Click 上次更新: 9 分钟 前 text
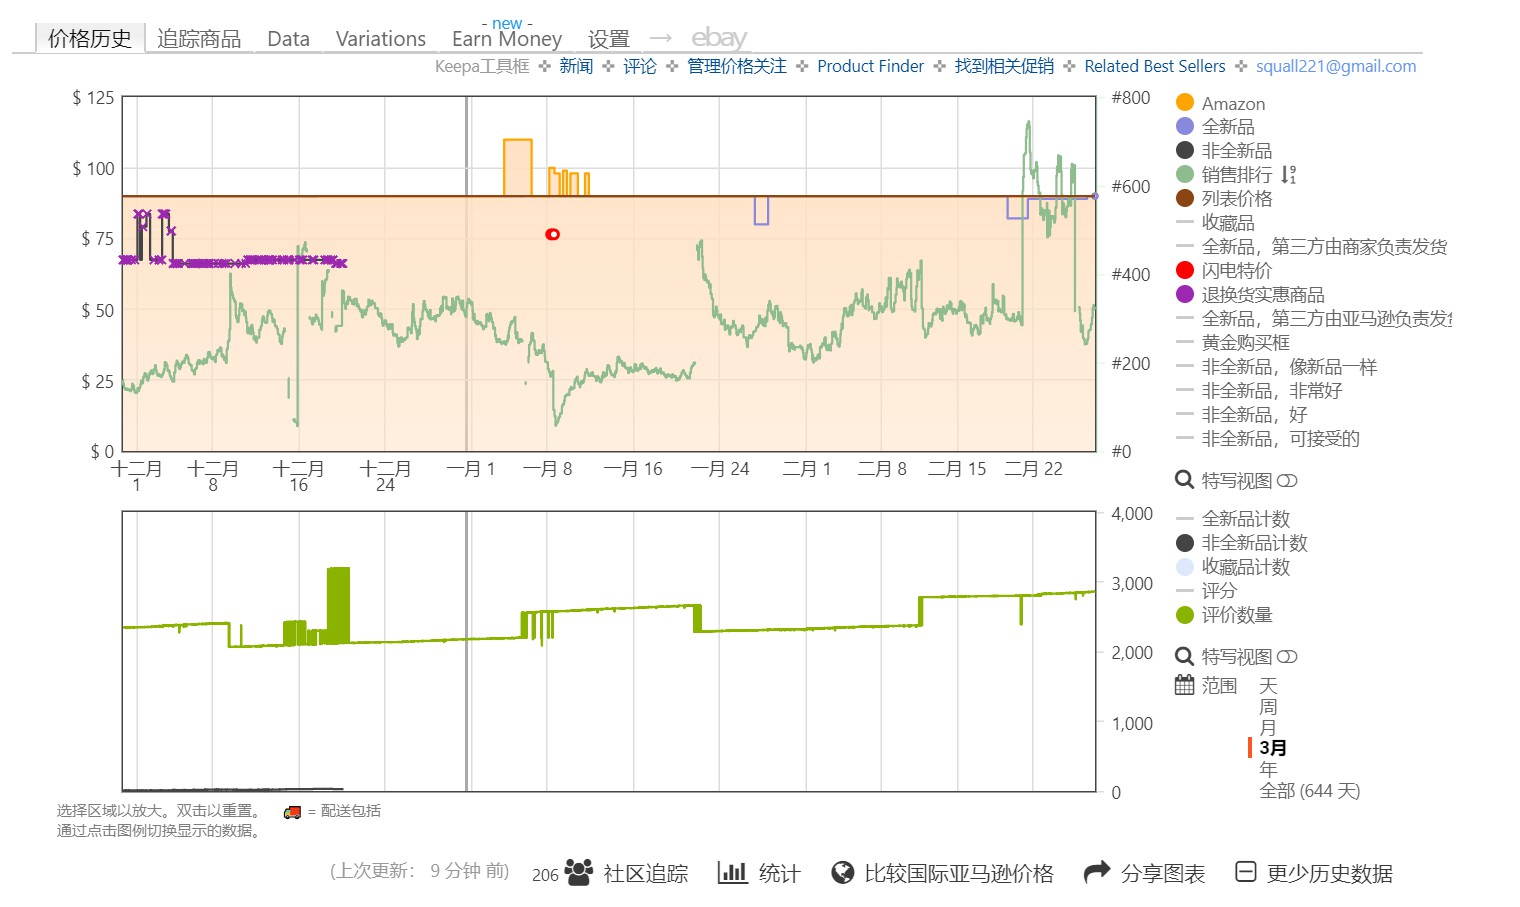1520x907 pixels. [420, 871]
